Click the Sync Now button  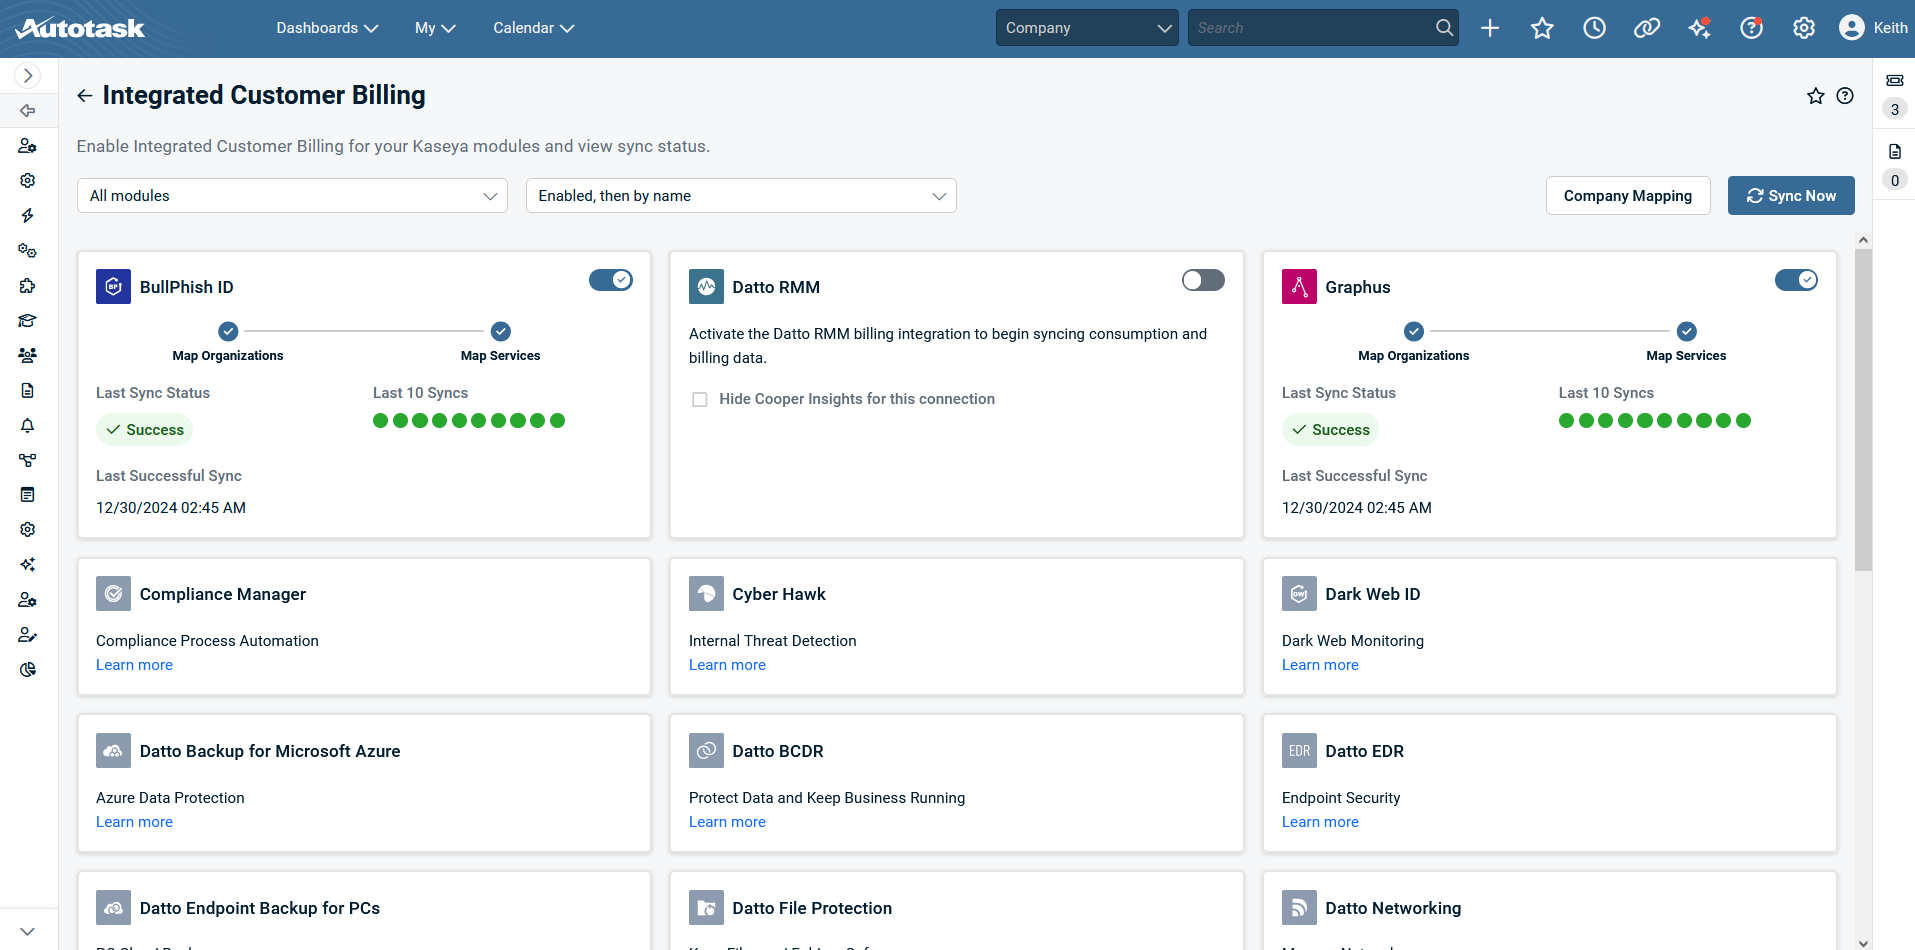coord(1791,196)
